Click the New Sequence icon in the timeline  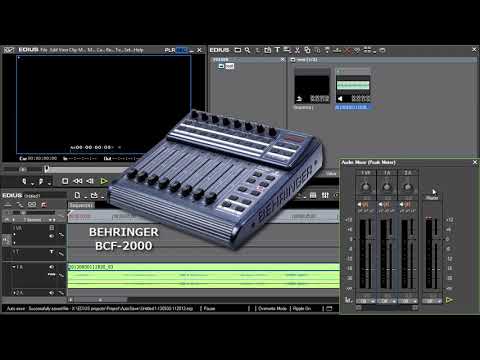[x=77, y=195]
